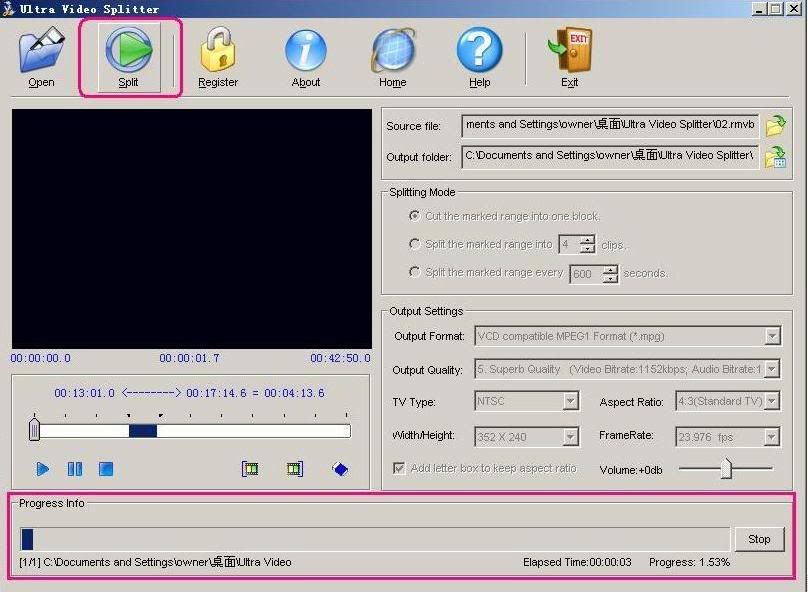Expand the Output Quality dropdown
The height and width of the screenshot is (592, 808).
tap(772, 369)
